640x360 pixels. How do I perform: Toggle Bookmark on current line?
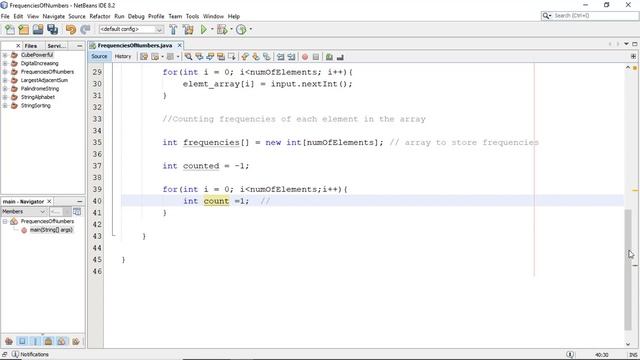(x=267, y=57)
